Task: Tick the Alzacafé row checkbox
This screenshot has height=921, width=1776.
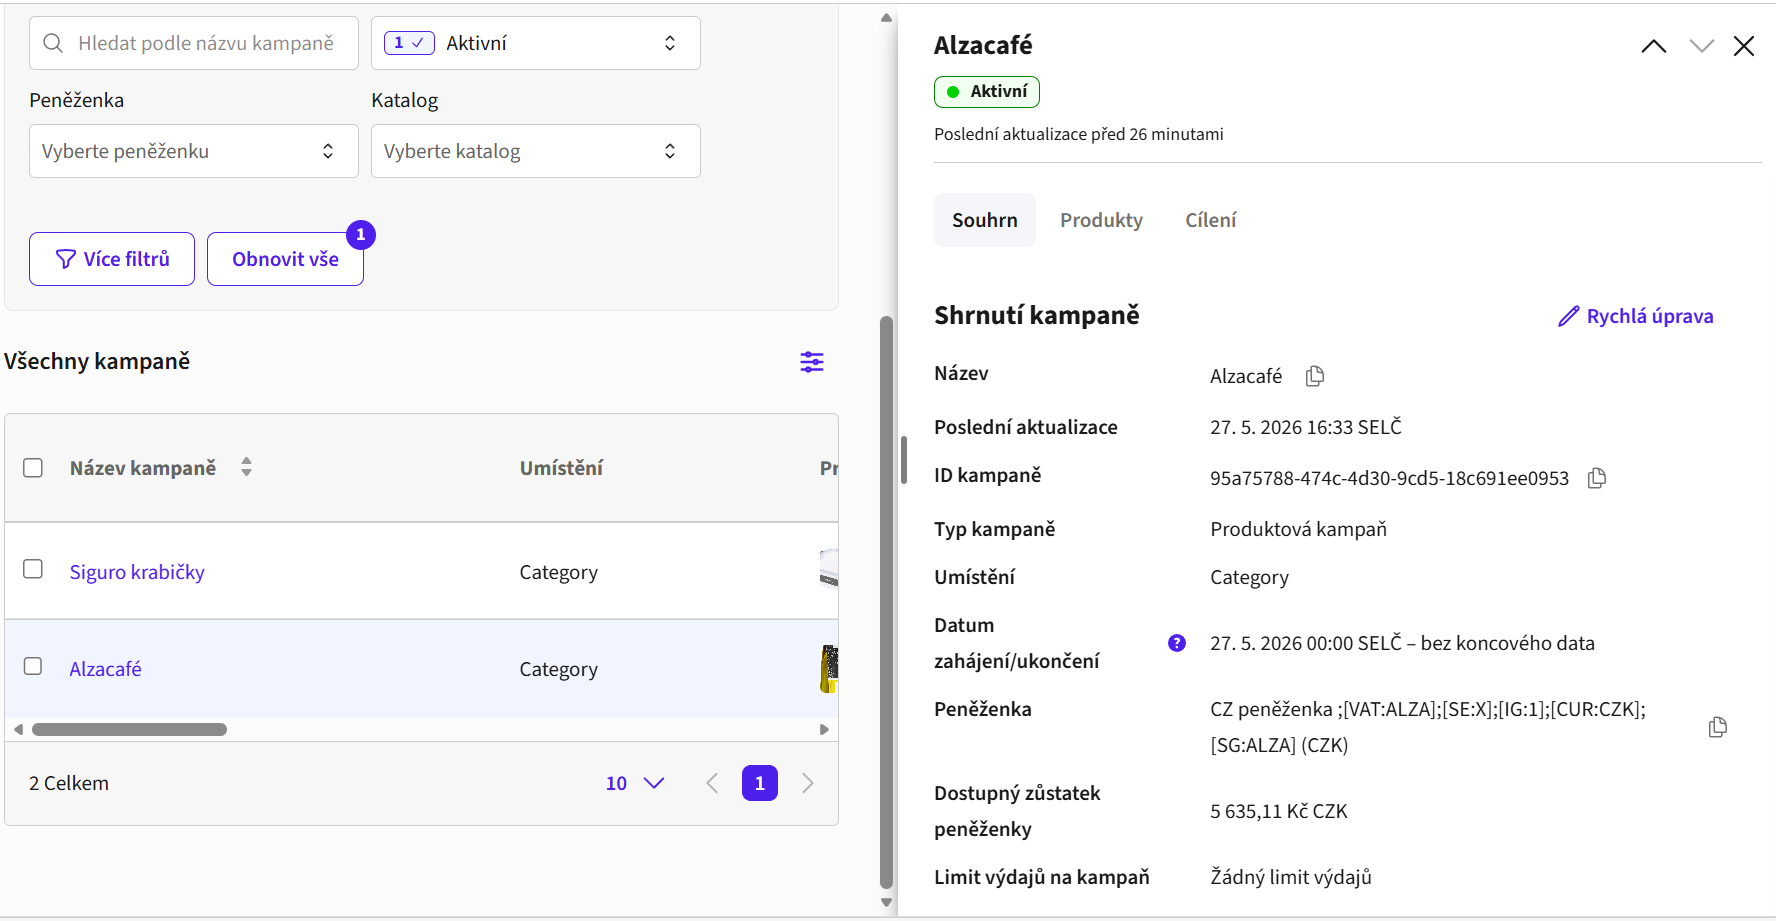Action: pyautogui.click(x=33, y=666)
